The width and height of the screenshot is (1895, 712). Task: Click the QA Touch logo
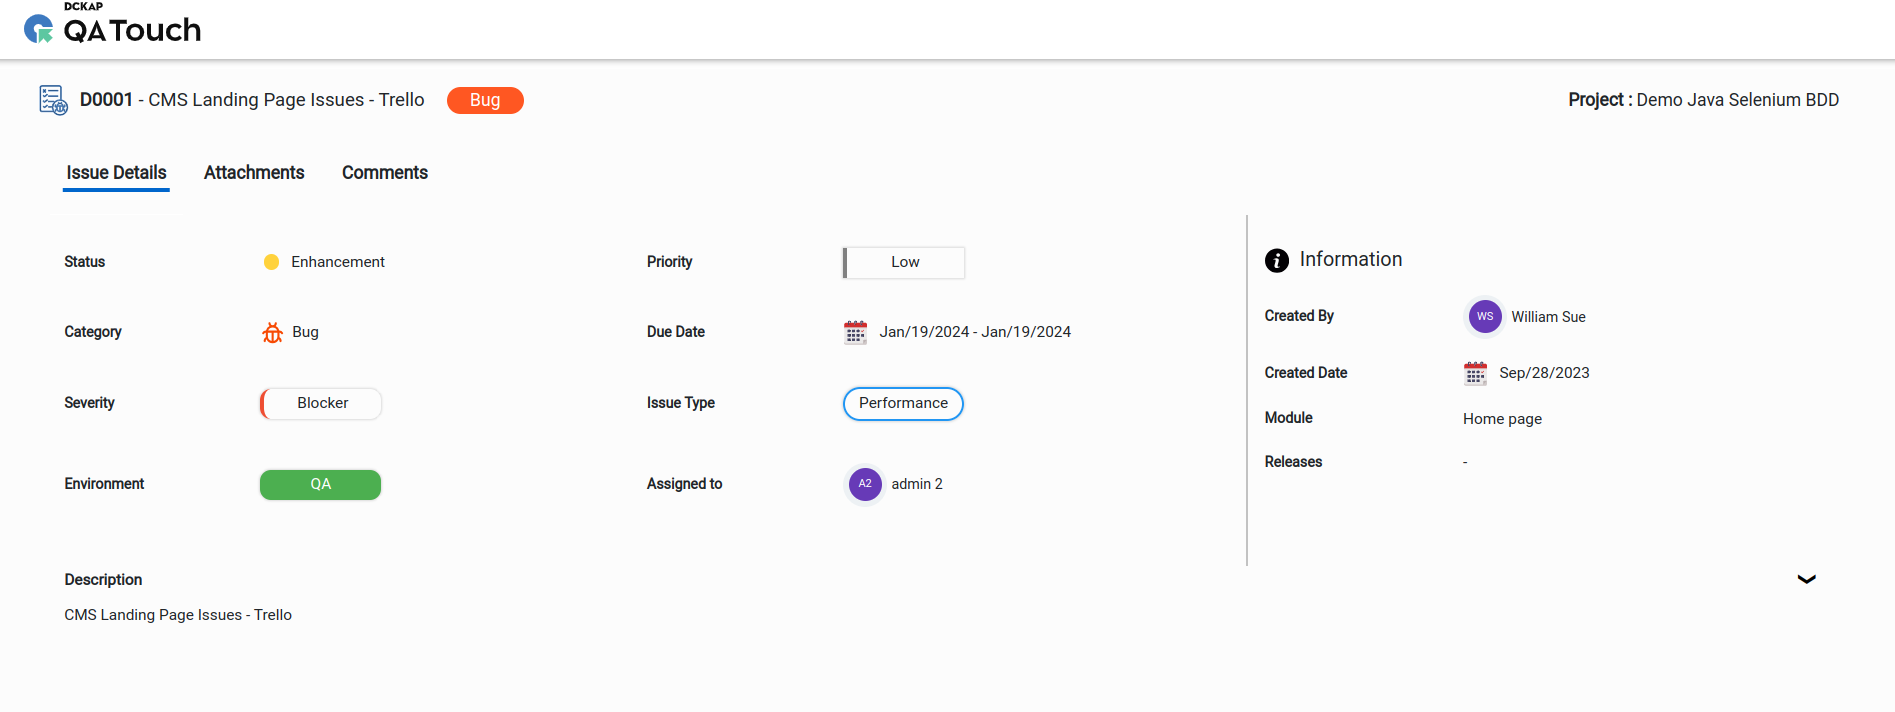[x=112, y=25]
